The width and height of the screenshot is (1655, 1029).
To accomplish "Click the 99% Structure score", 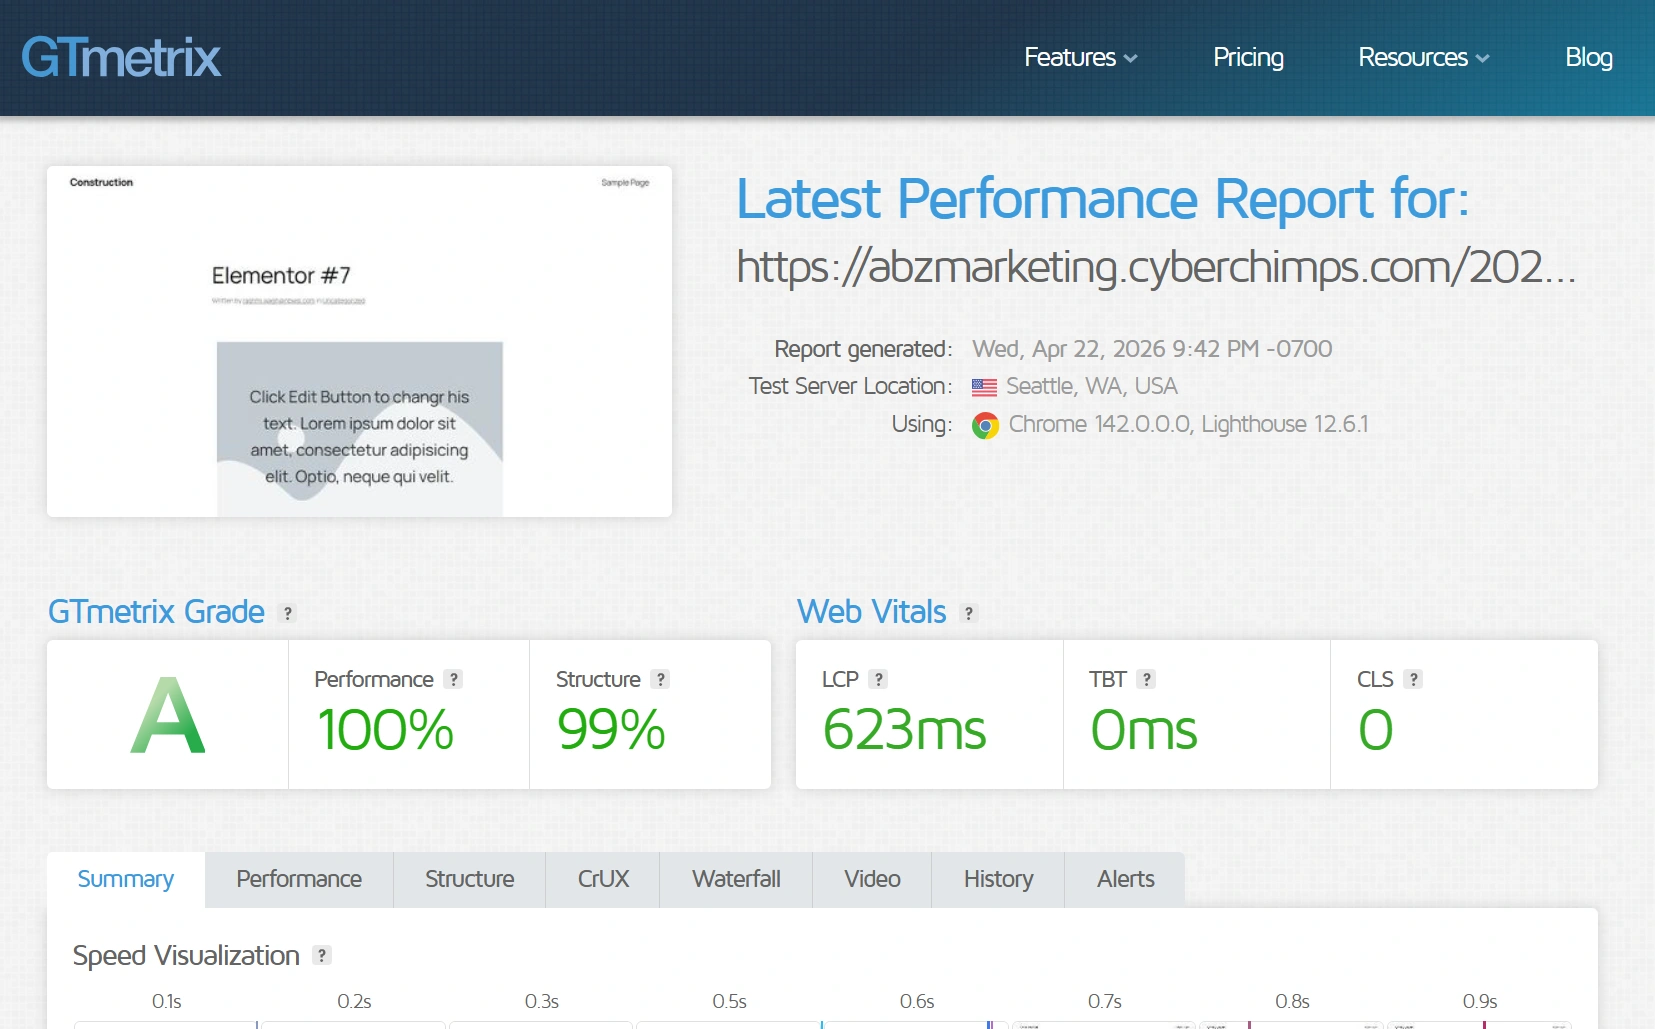I will [x=611, y=730].
